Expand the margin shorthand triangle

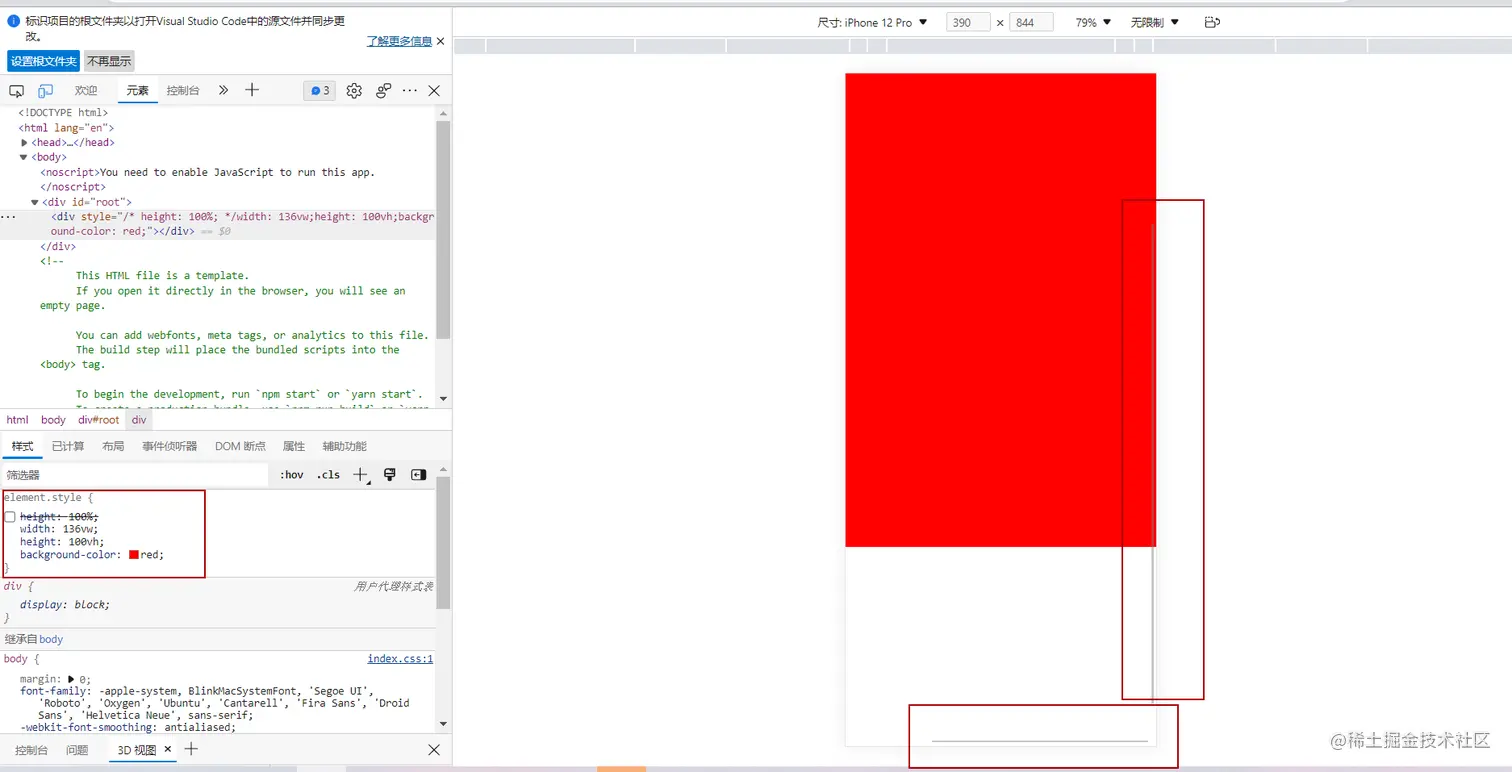coord(70,679)
